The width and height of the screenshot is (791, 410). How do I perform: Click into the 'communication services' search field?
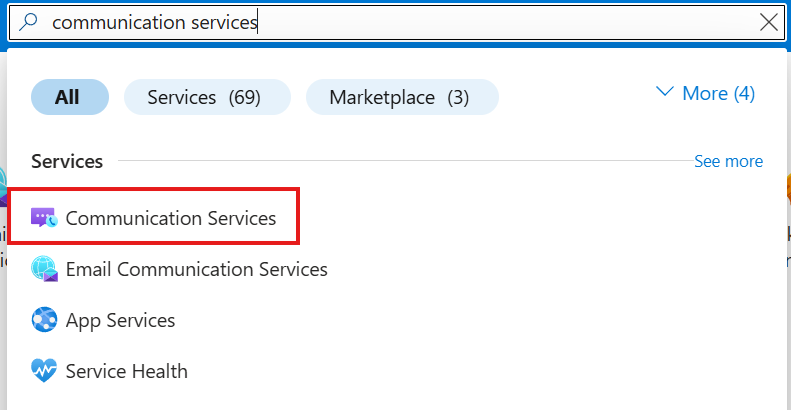click(x=400, y=22)
